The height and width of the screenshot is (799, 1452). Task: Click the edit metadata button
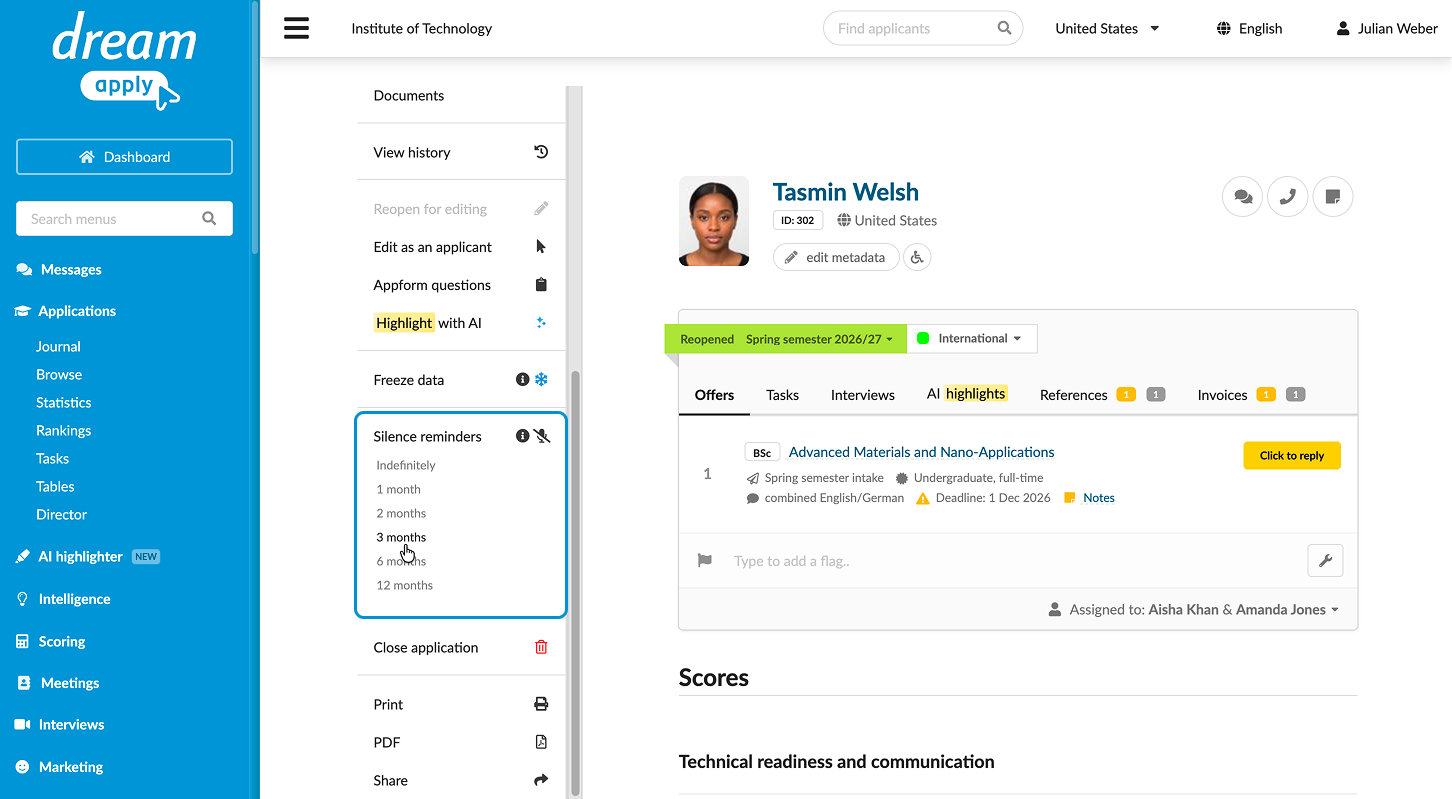click(836, 257)
